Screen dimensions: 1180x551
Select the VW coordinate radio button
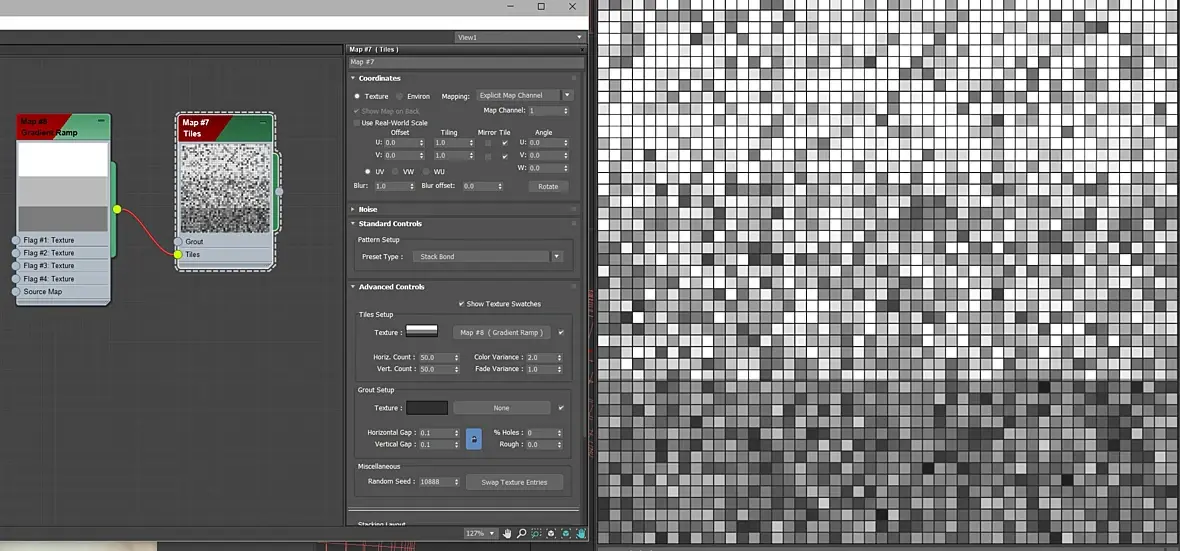pyautogui.click(x=395, y=172)
